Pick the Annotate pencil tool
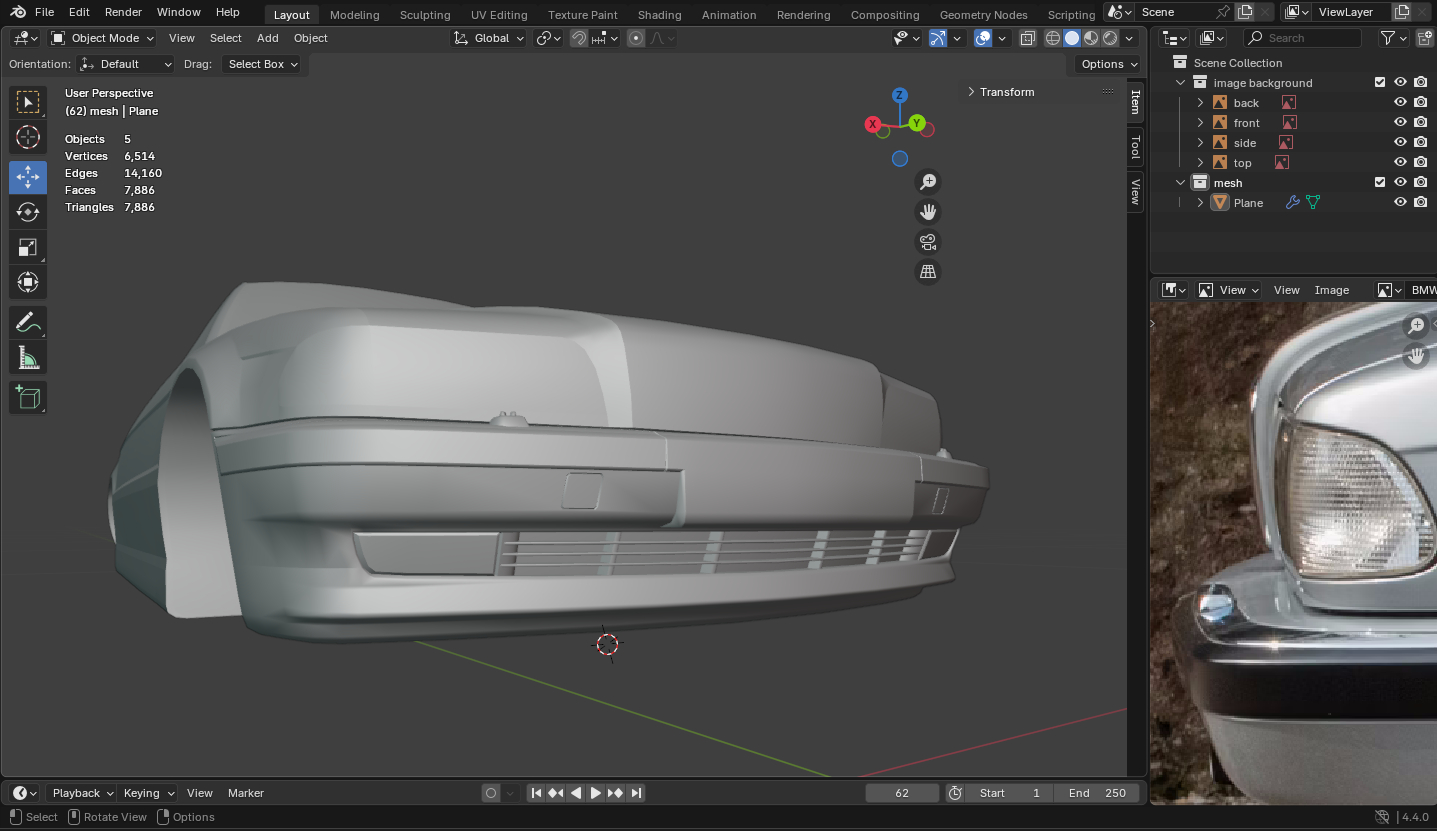 [28, 322]
